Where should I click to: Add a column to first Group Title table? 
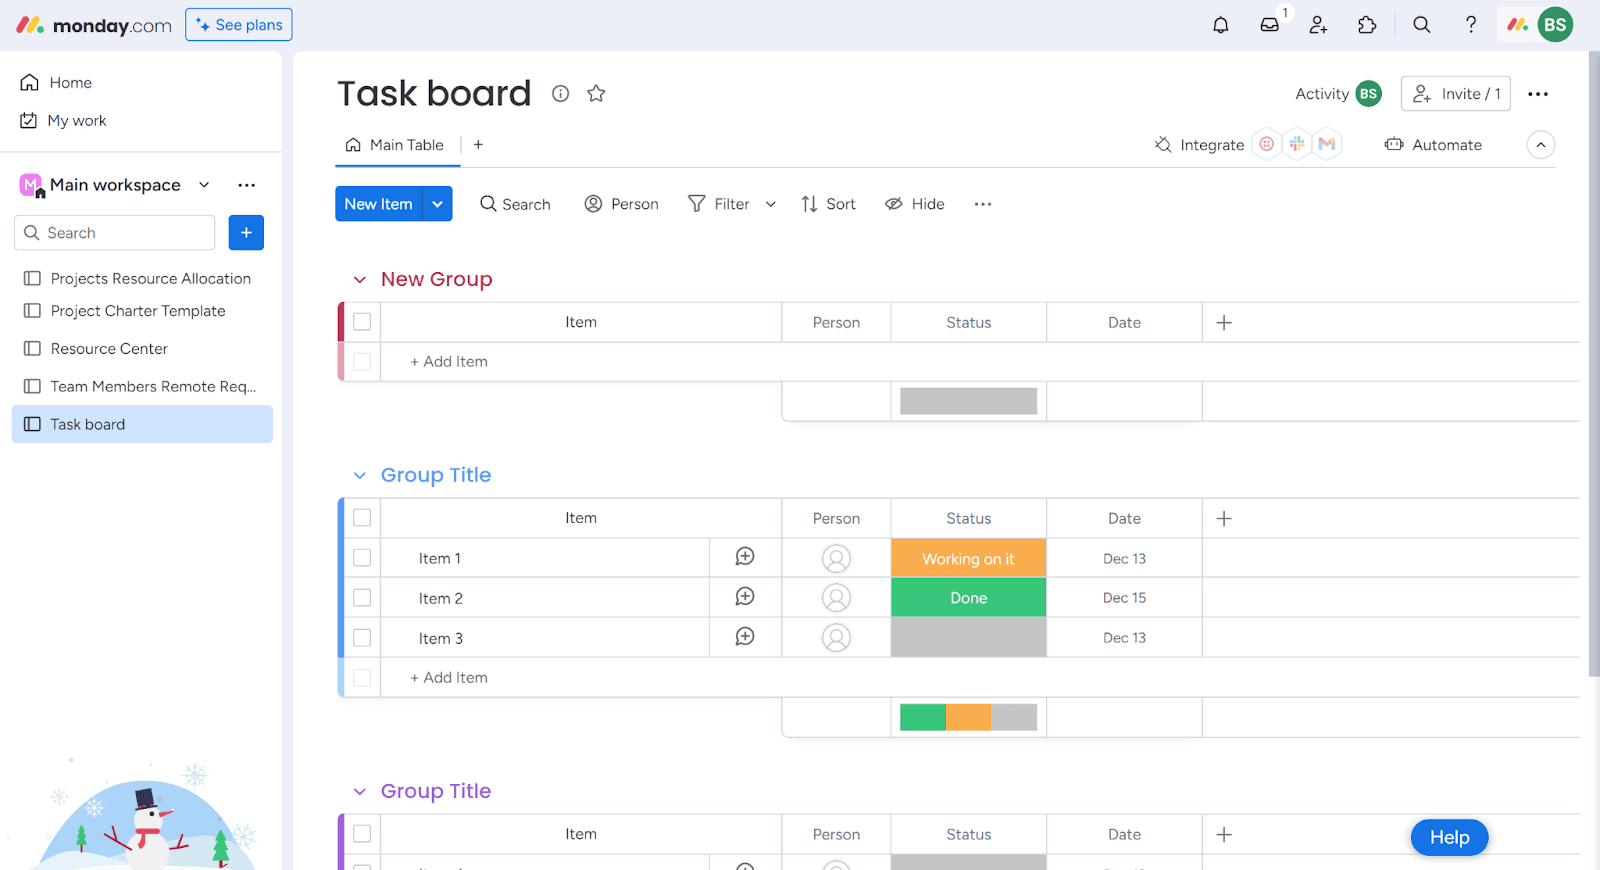click(1224, 518)
